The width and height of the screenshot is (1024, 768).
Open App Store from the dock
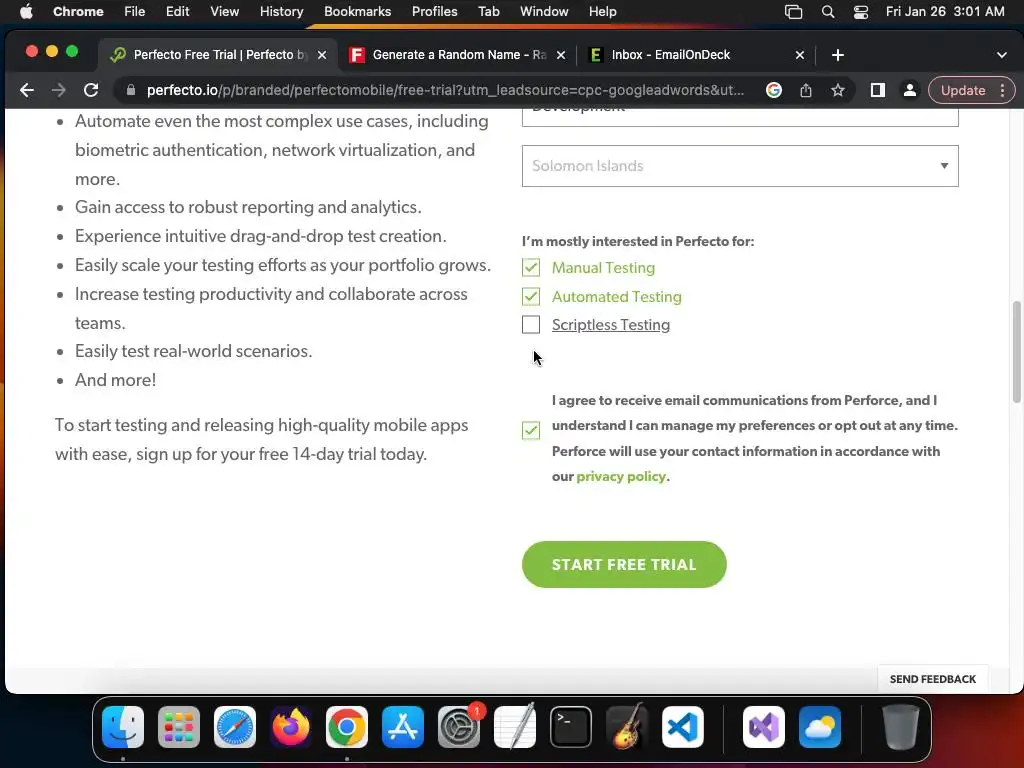pyautogui.click(x=403, y=727)
